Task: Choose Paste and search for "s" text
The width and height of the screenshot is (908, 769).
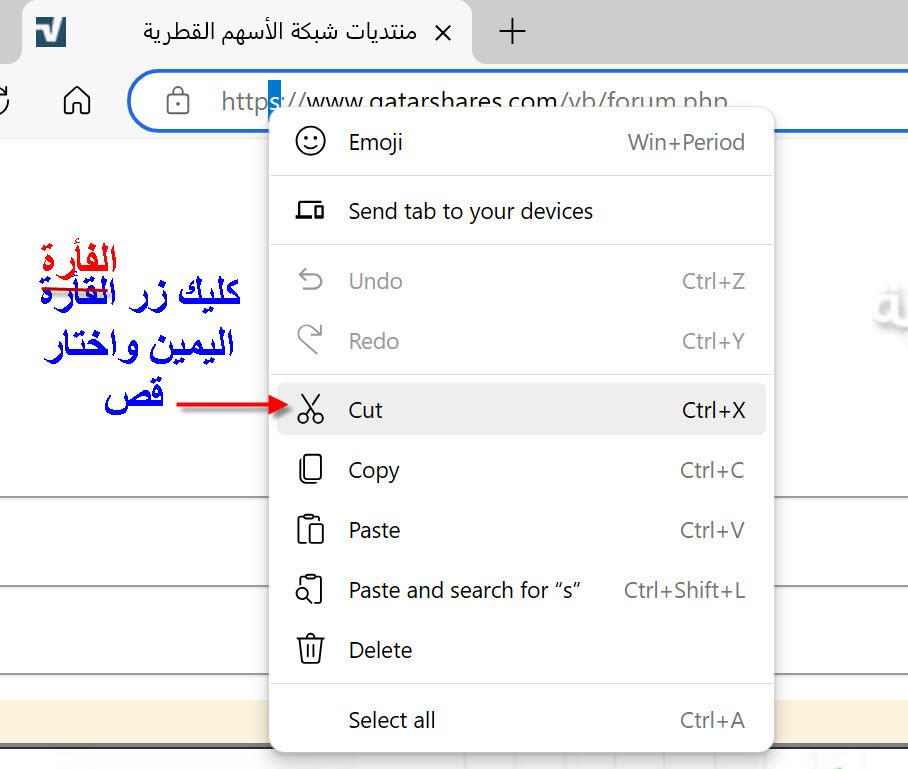Action: 464,590
